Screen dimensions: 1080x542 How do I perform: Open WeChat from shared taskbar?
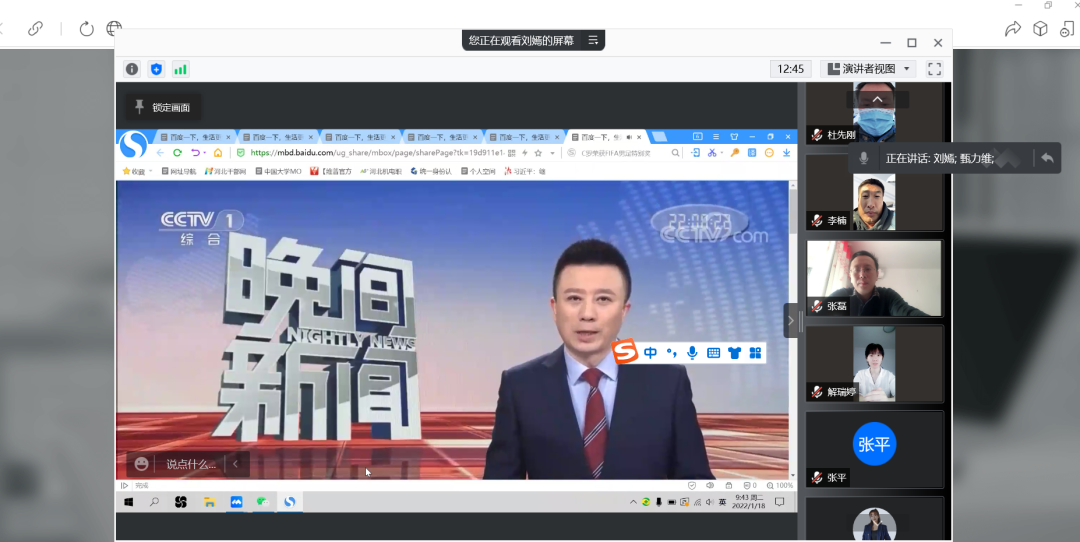tap(262, 502)
